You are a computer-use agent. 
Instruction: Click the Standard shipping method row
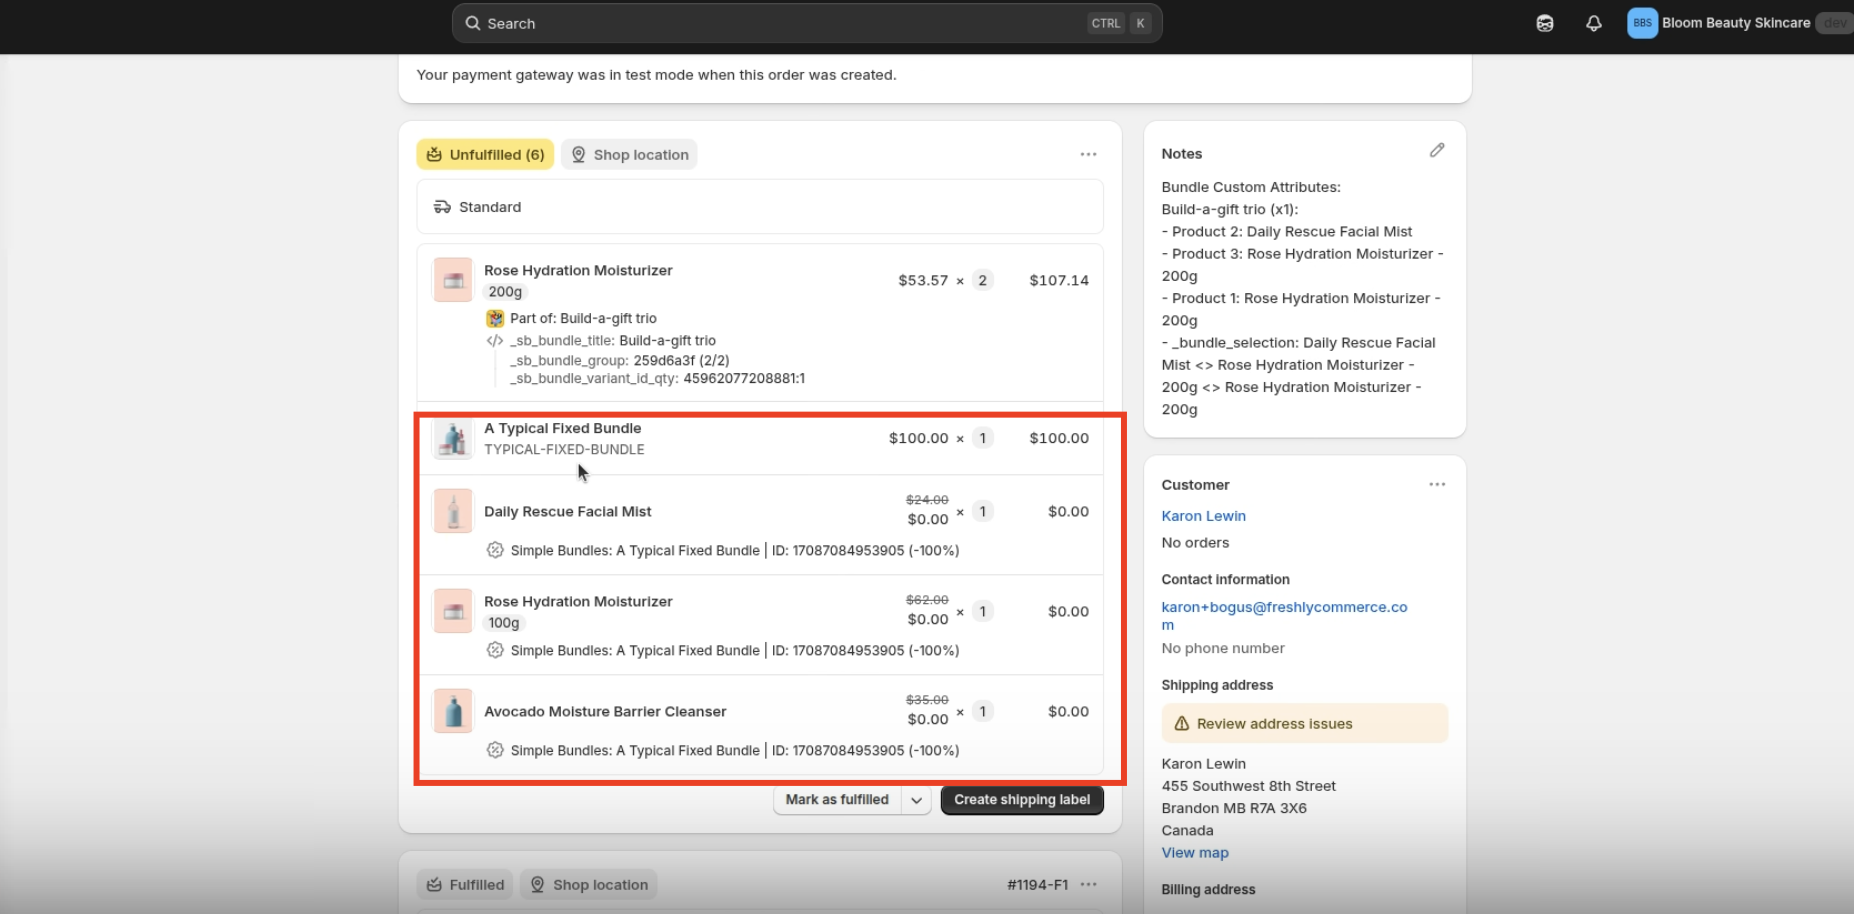(x=760, y=207)
